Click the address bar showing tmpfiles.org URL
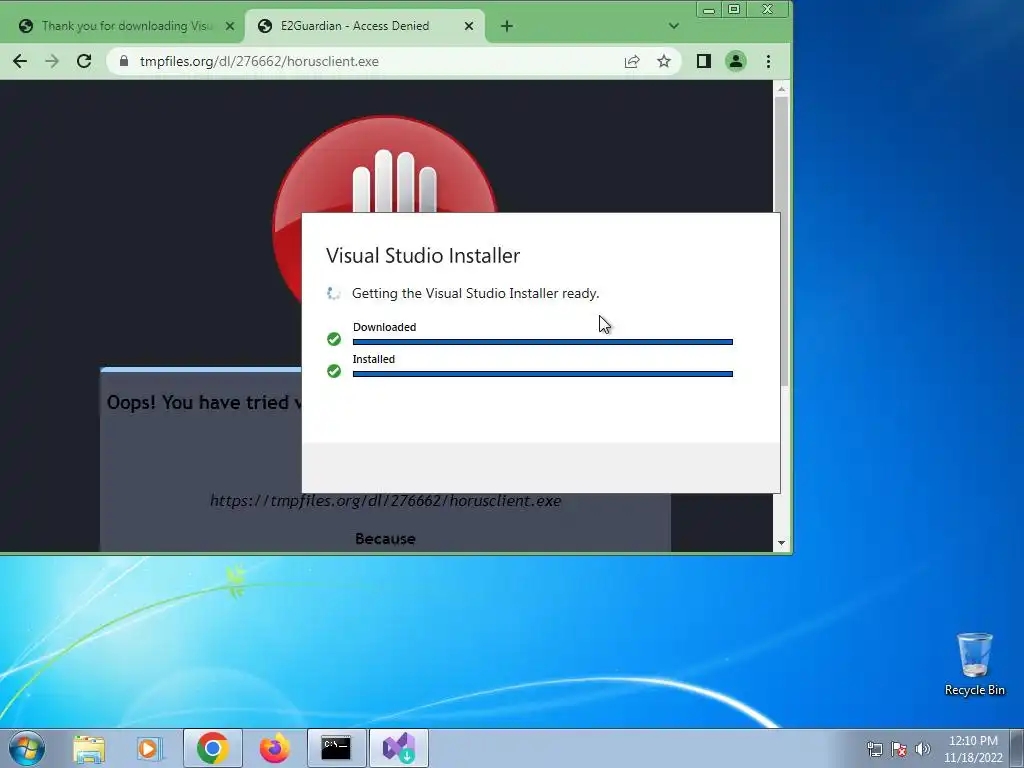1024x768 pixels. 394,61
